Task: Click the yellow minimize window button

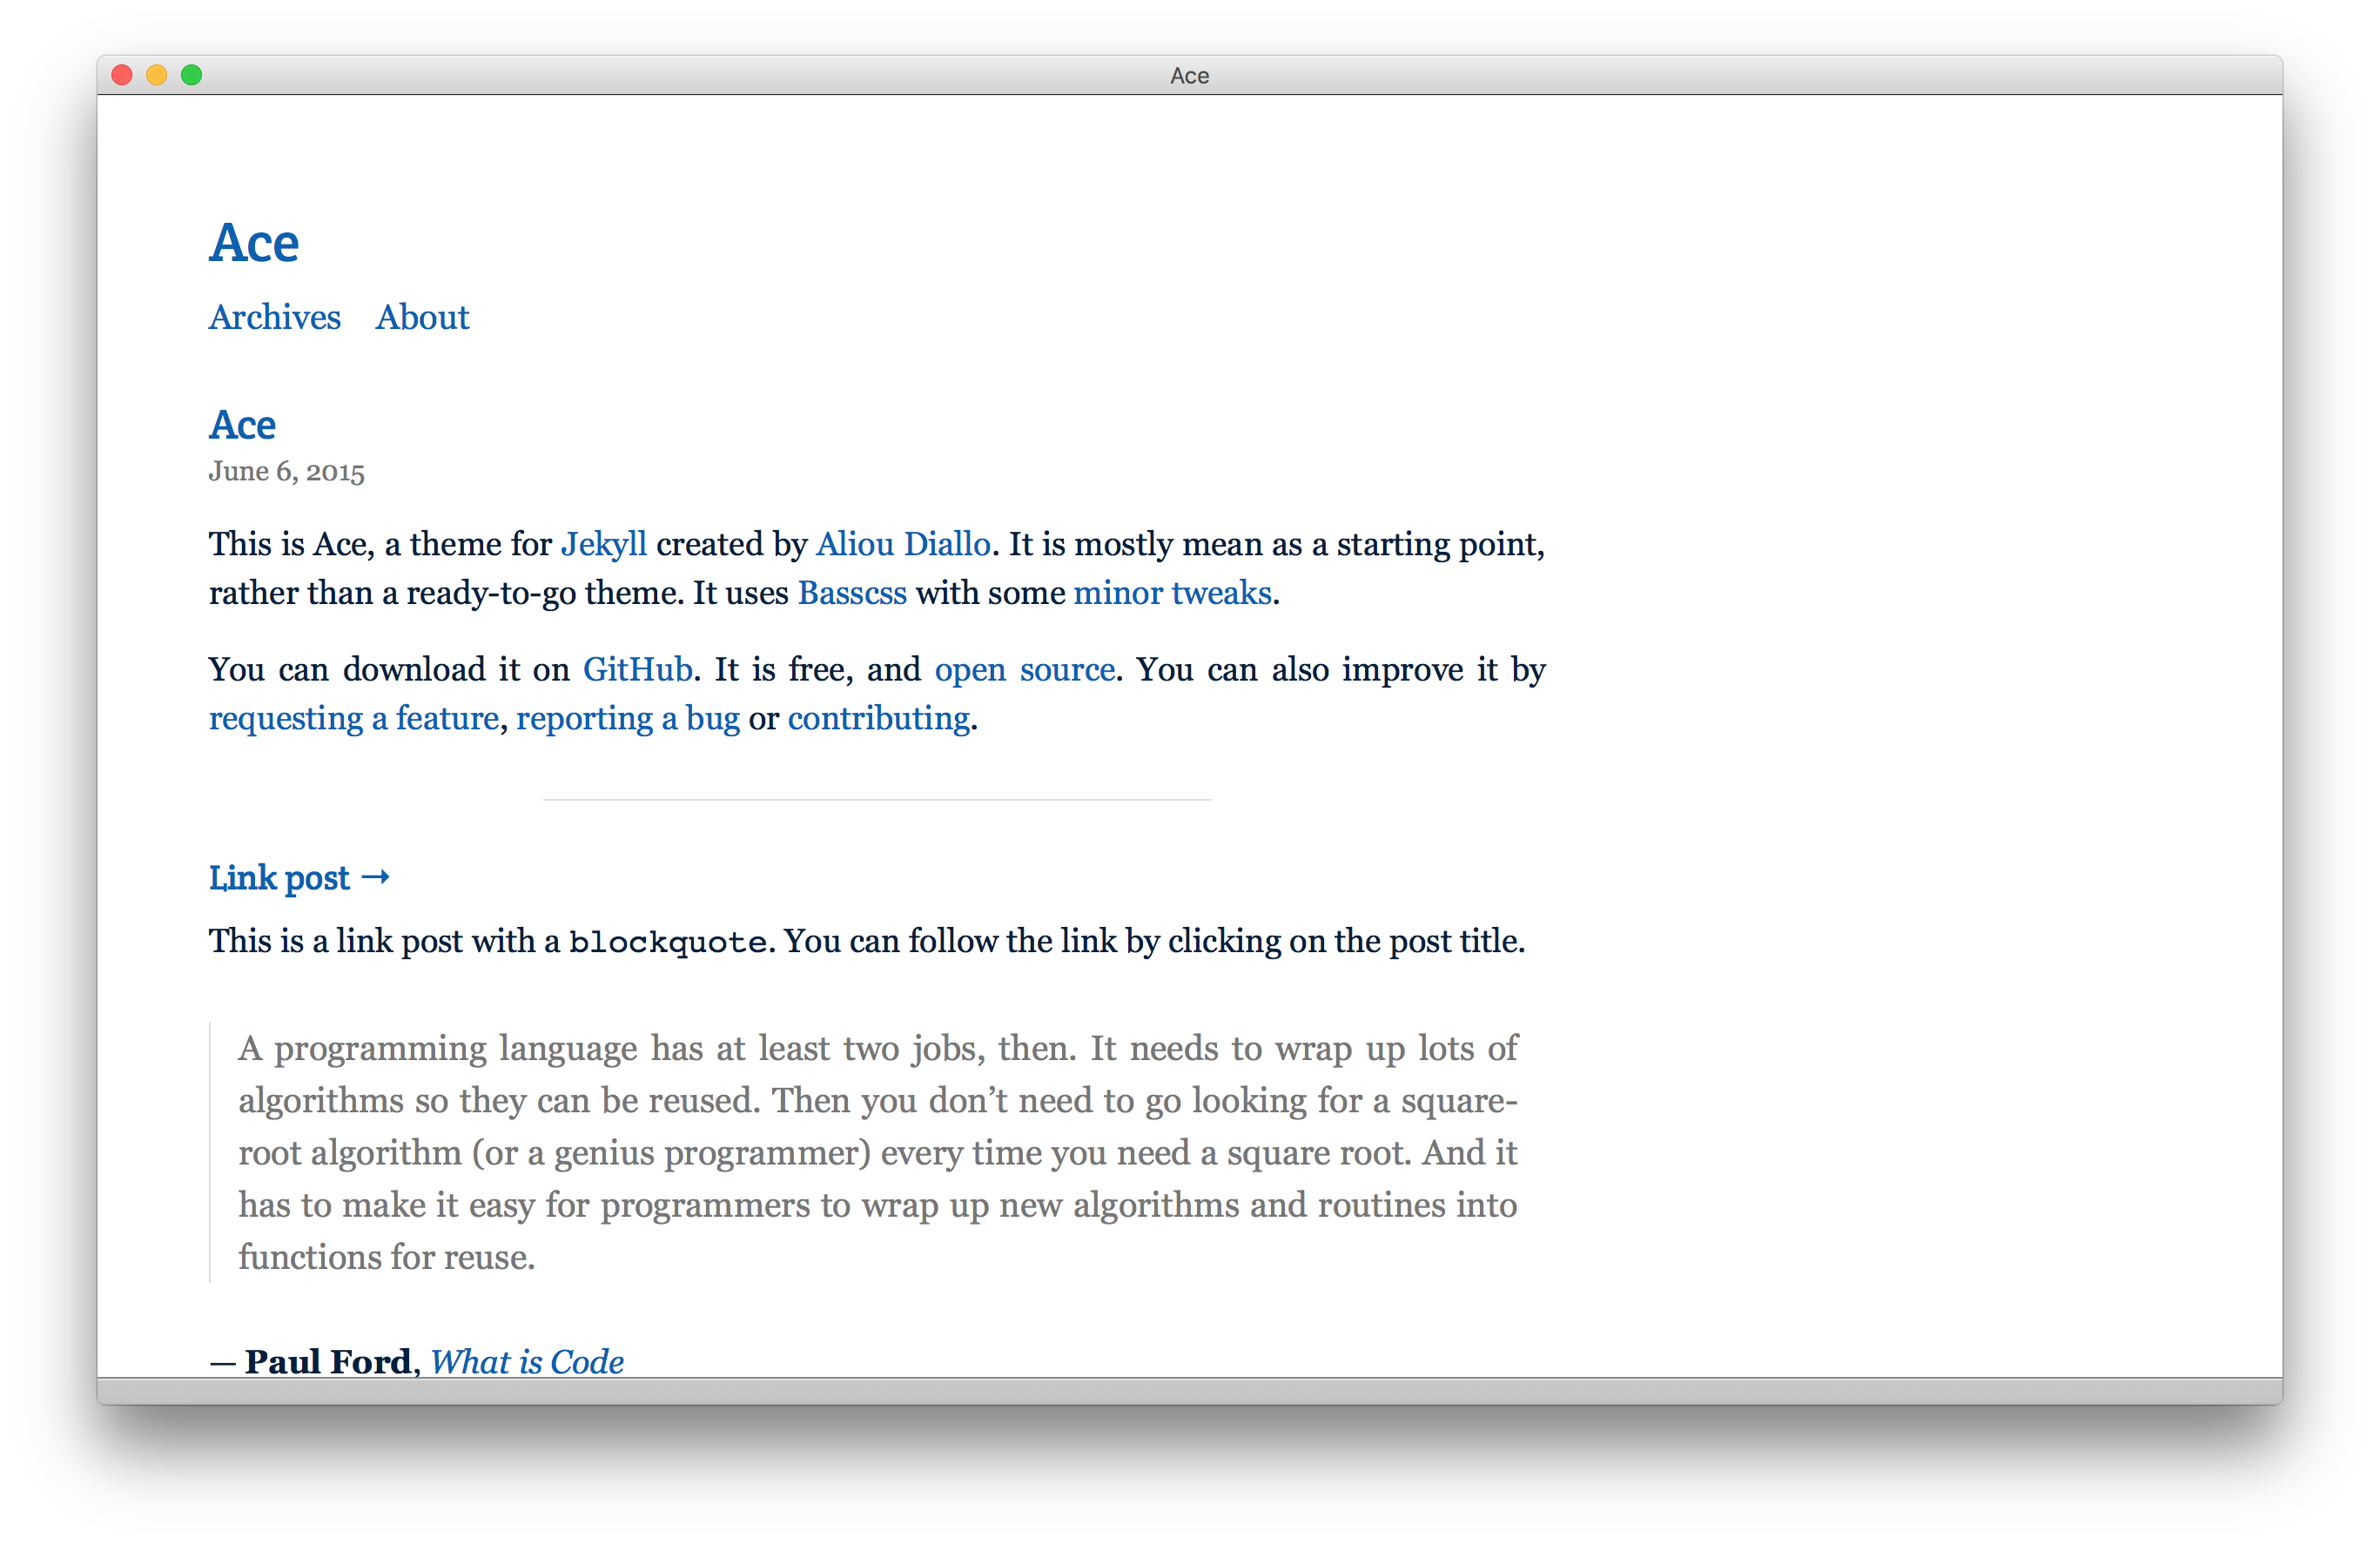Action: coord(157,75)
